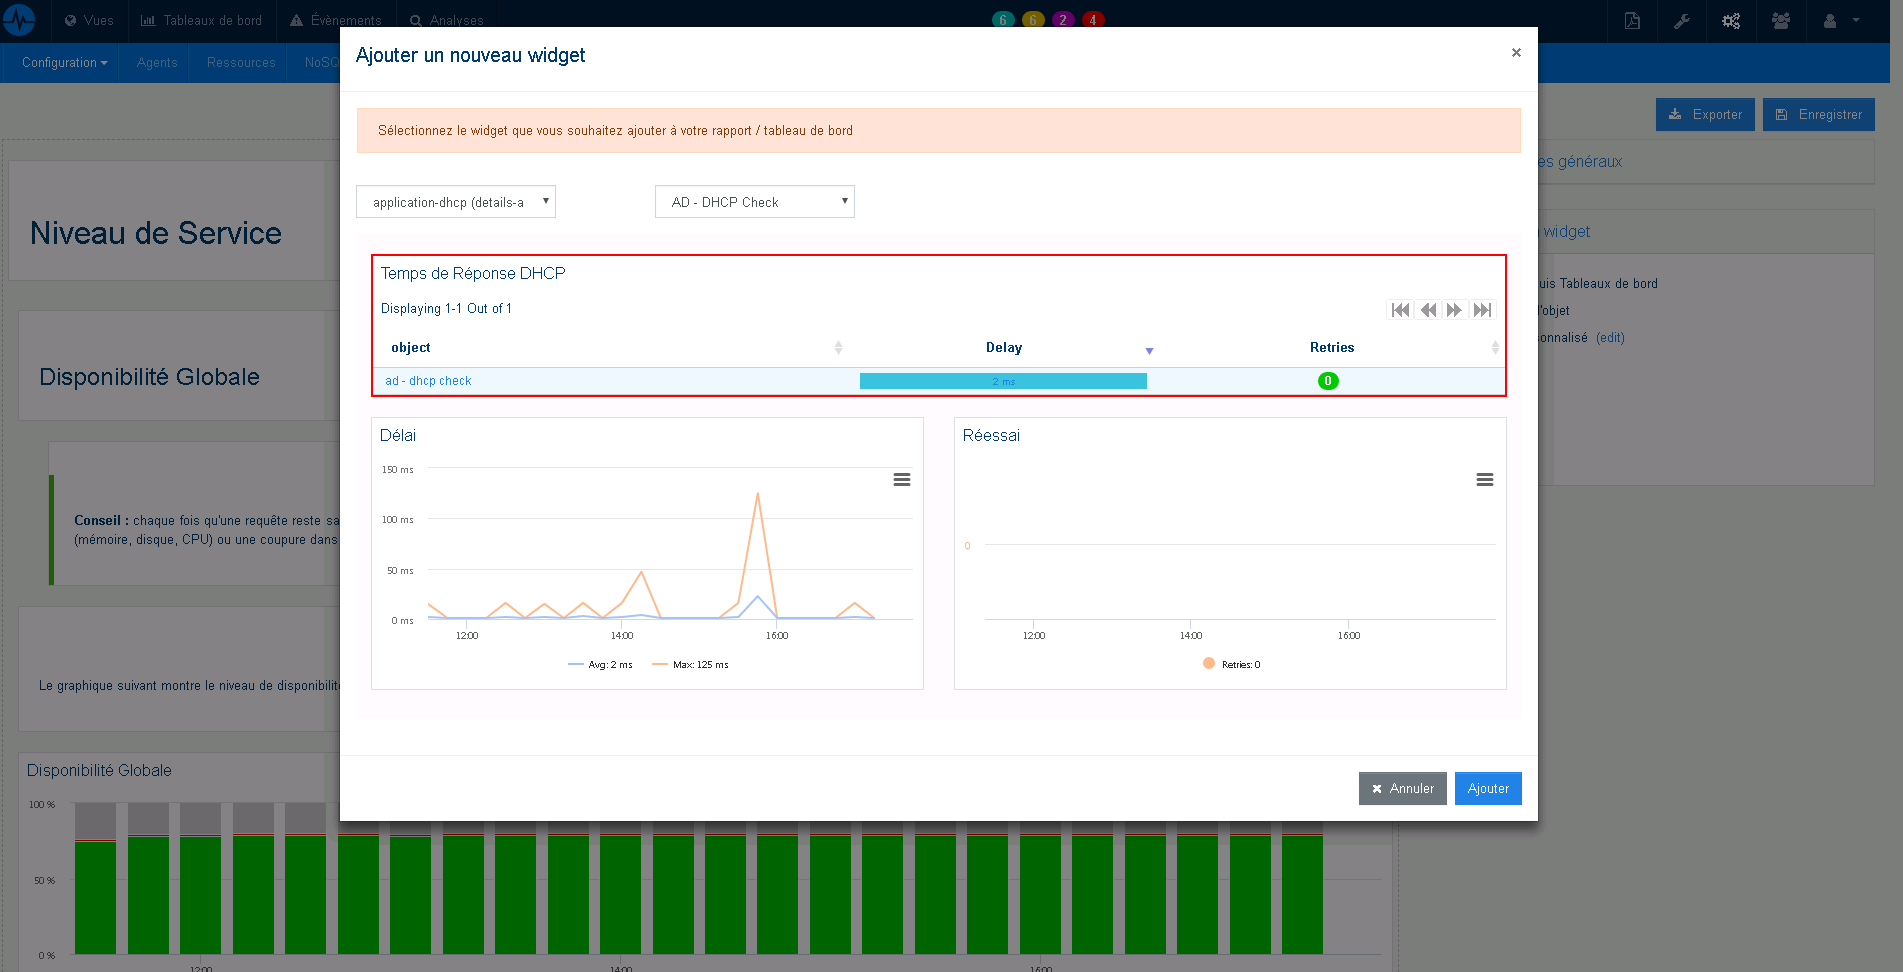The image size is (1903, 972).
Task: Jump to last page with pagination icon
Action: click(1483, 310)
